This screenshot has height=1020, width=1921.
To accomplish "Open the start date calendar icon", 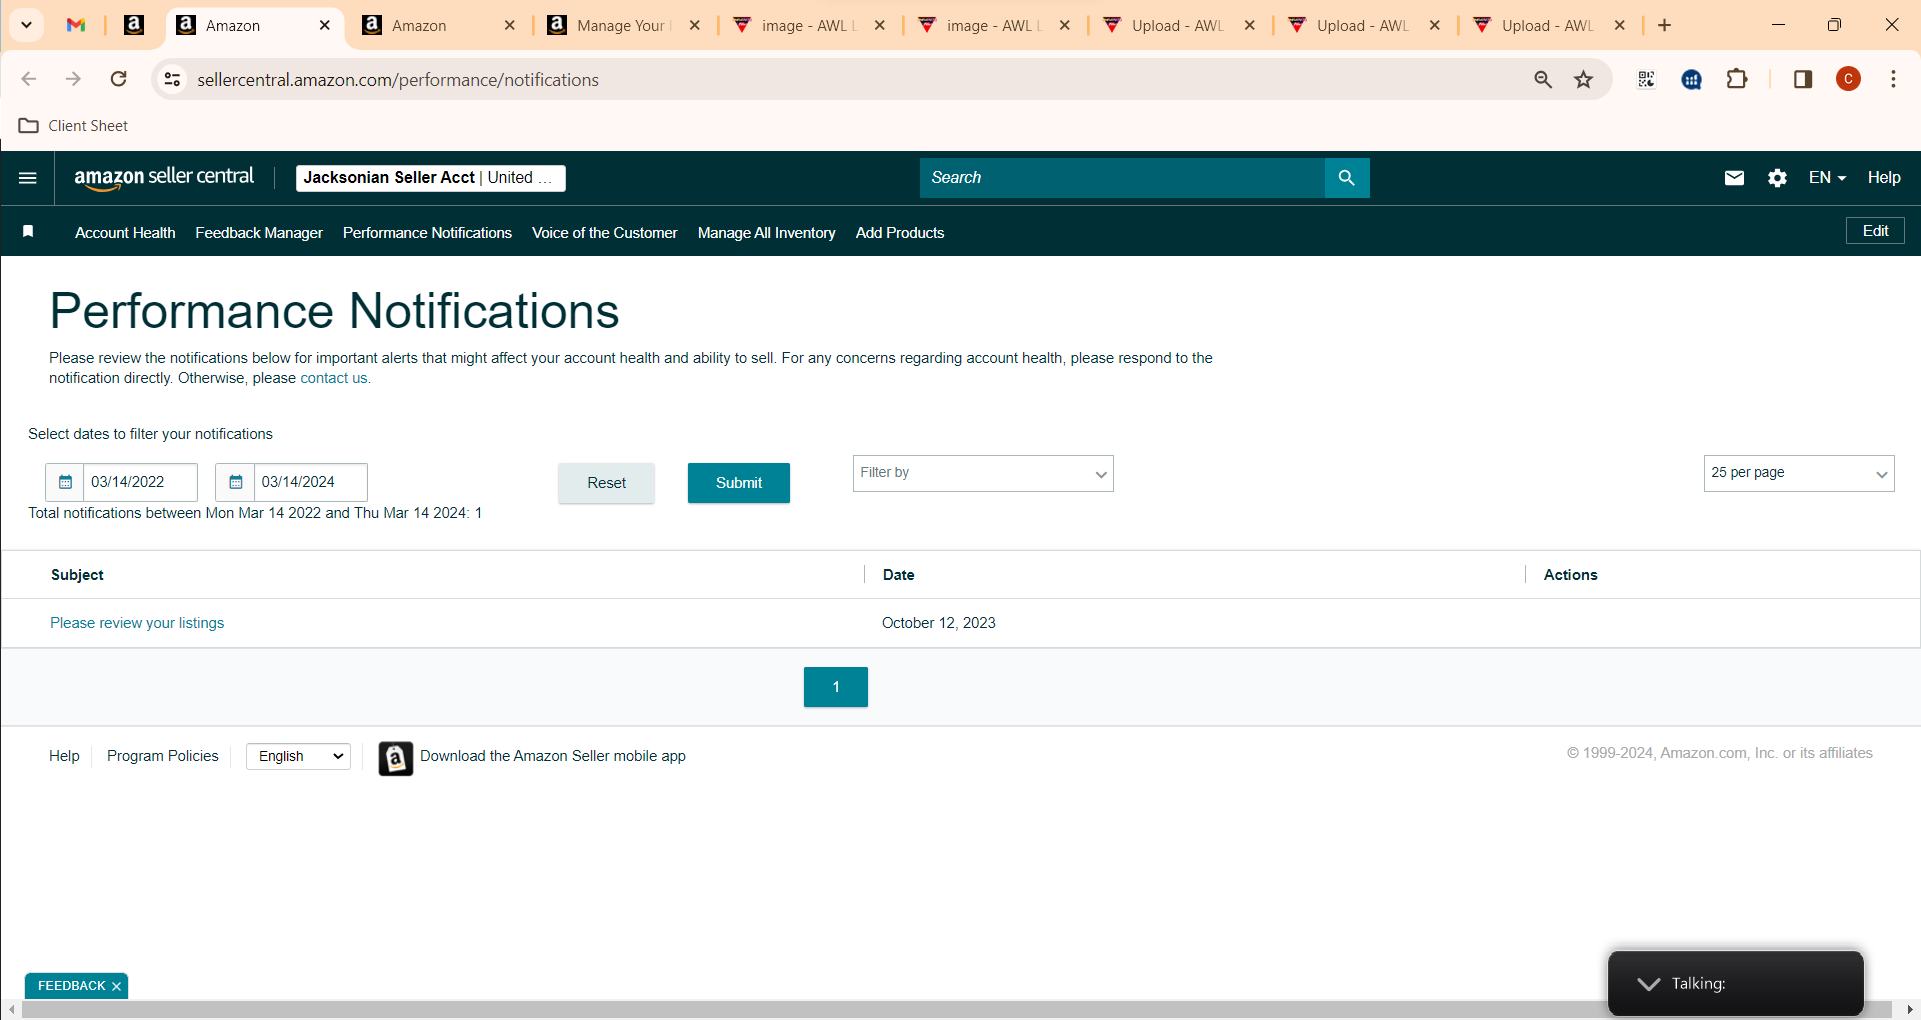I will pos(65,482).
